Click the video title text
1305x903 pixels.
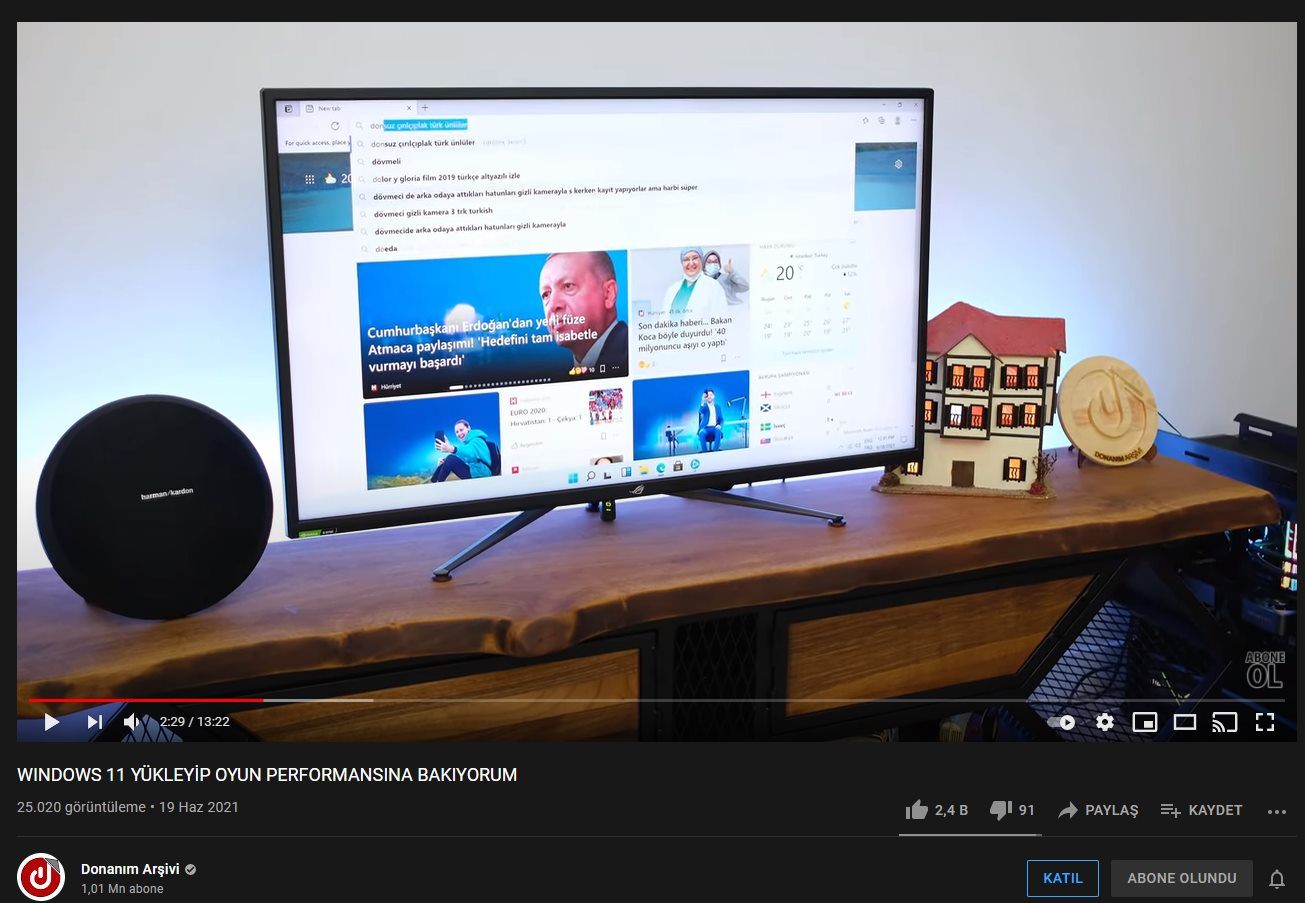[267, 775]
